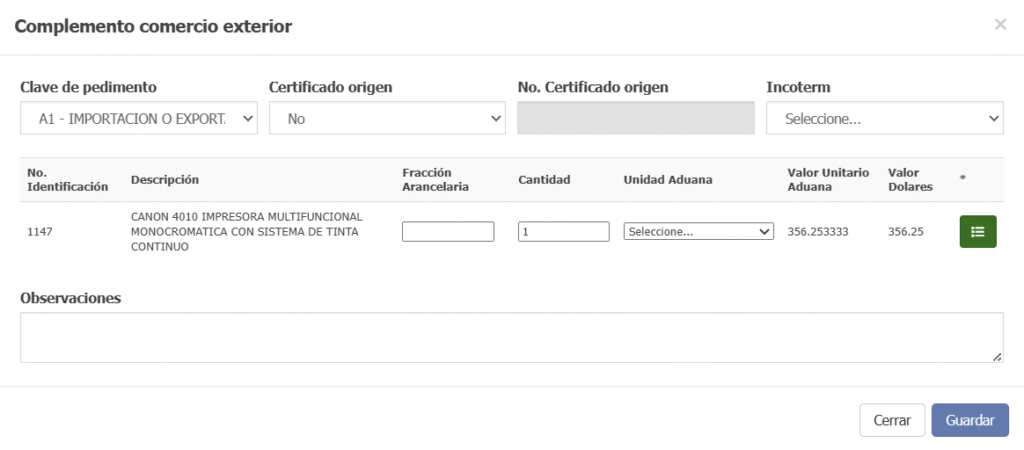Click the disabled No. Certificado origen field
Screen dimensions: 1024x450
click(636, 118)
